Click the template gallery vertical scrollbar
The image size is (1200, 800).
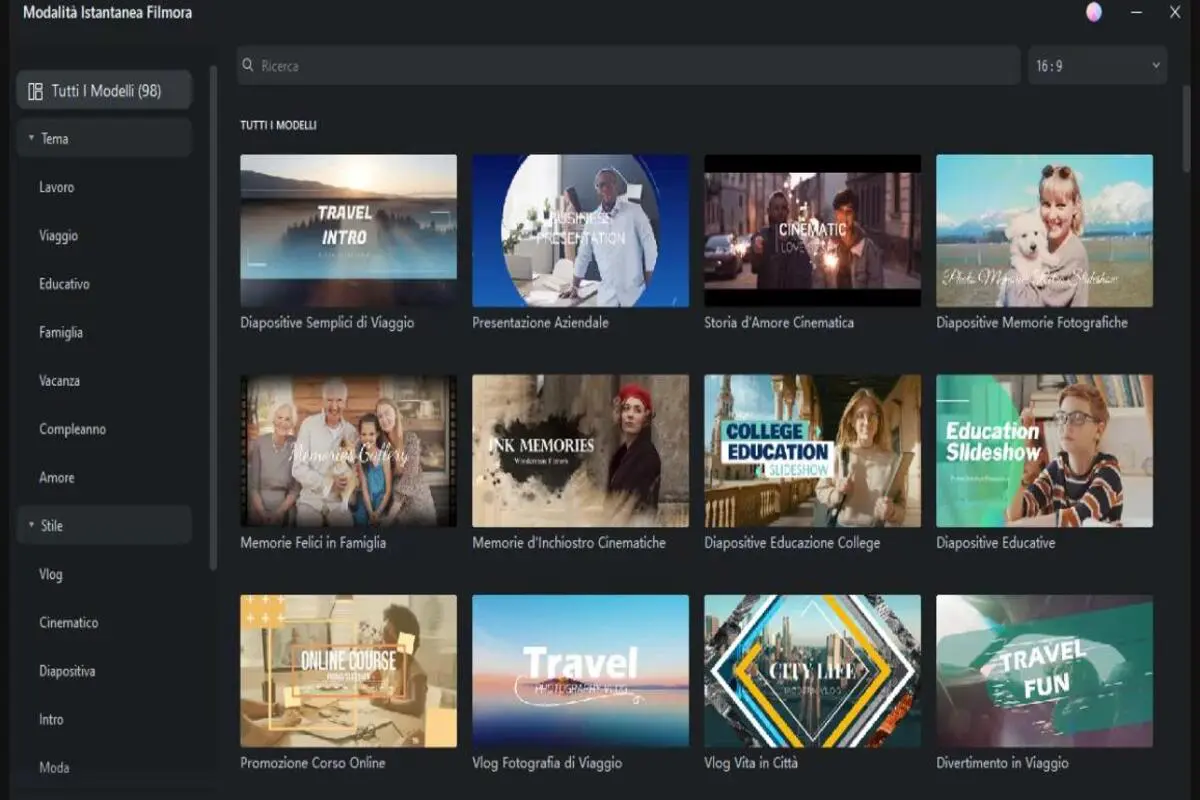pos(1187,130)
